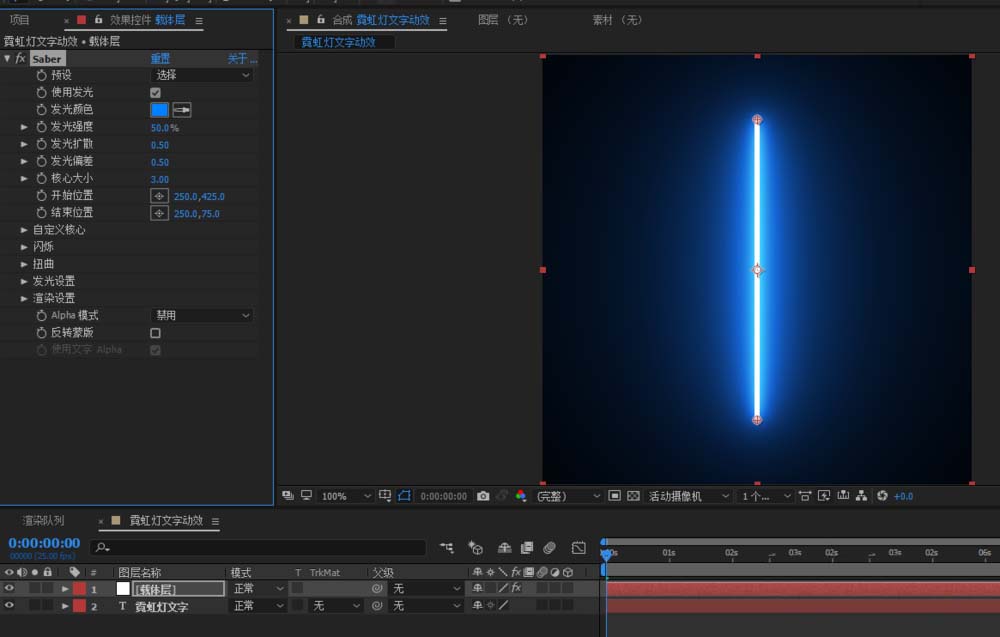1000x637 pixels.
Task: Enable the 反转蒙版 checkbox
Action: (155, 333)
